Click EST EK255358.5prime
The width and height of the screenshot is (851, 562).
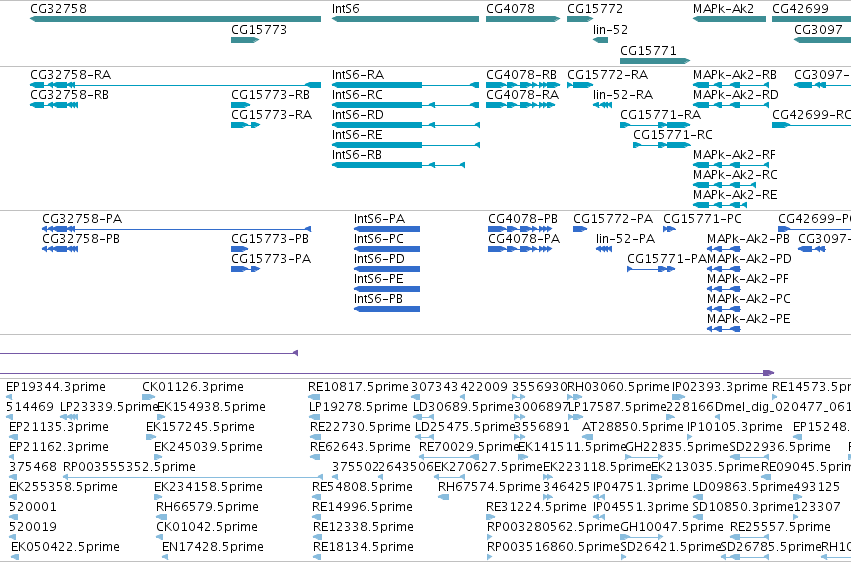pos(12,497)
